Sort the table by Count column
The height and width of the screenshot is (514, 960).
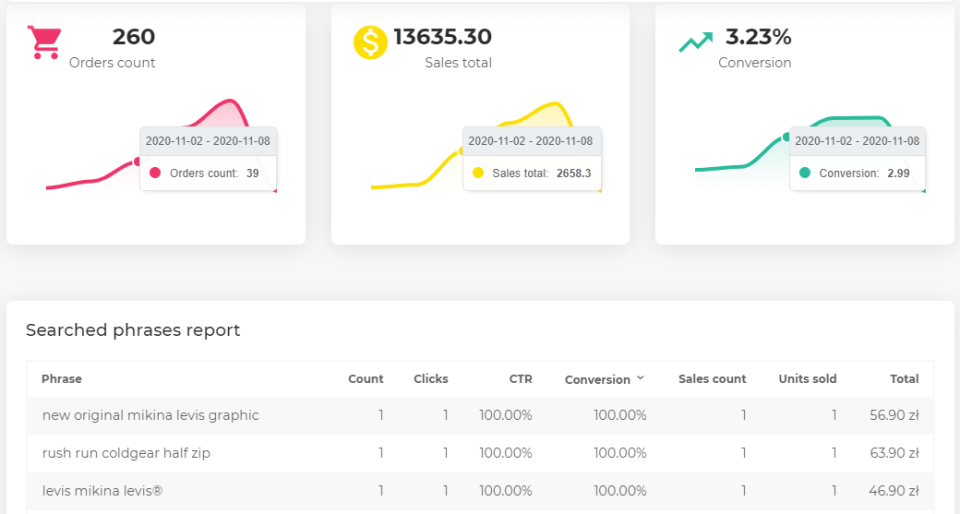(365, 379)
